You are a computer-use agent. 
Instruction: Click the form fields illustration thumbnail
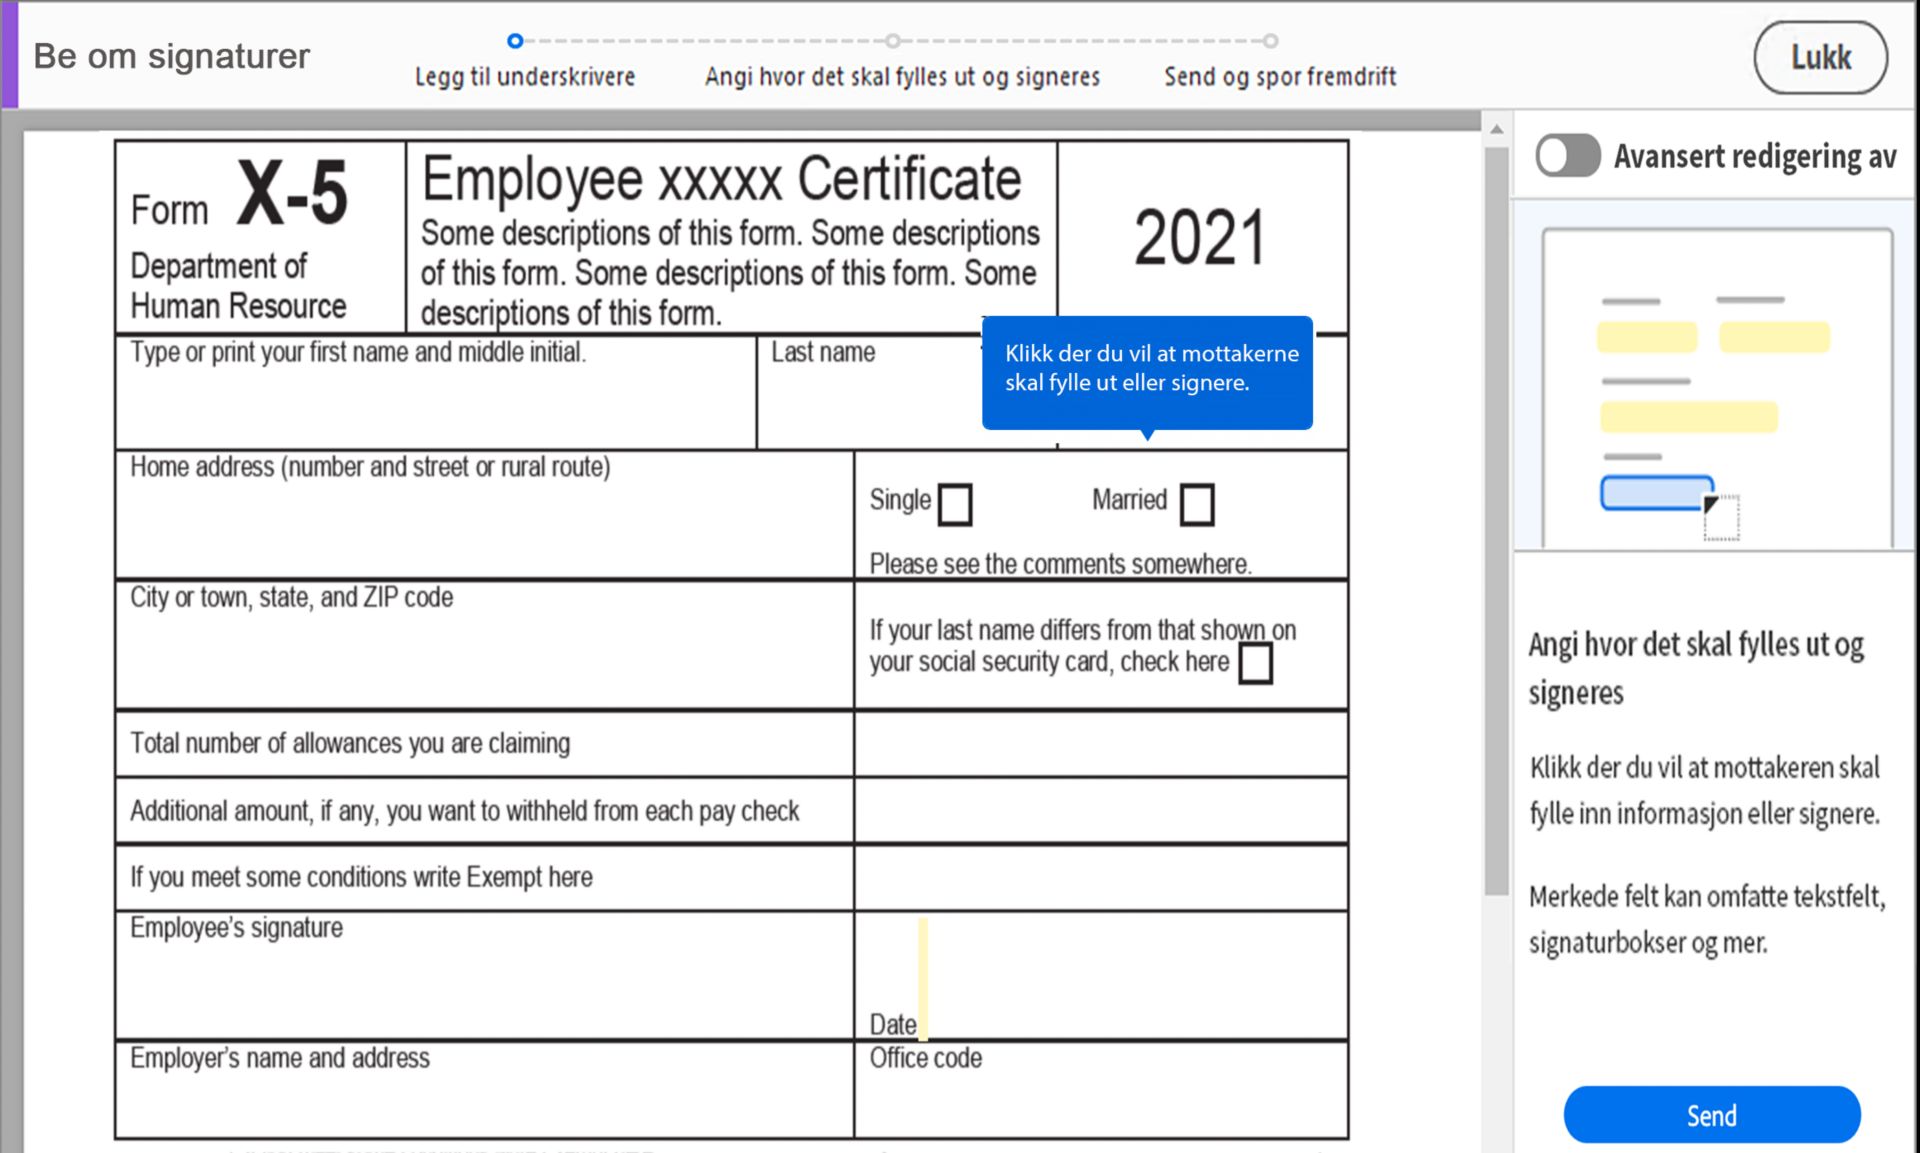coord(1716,385)
